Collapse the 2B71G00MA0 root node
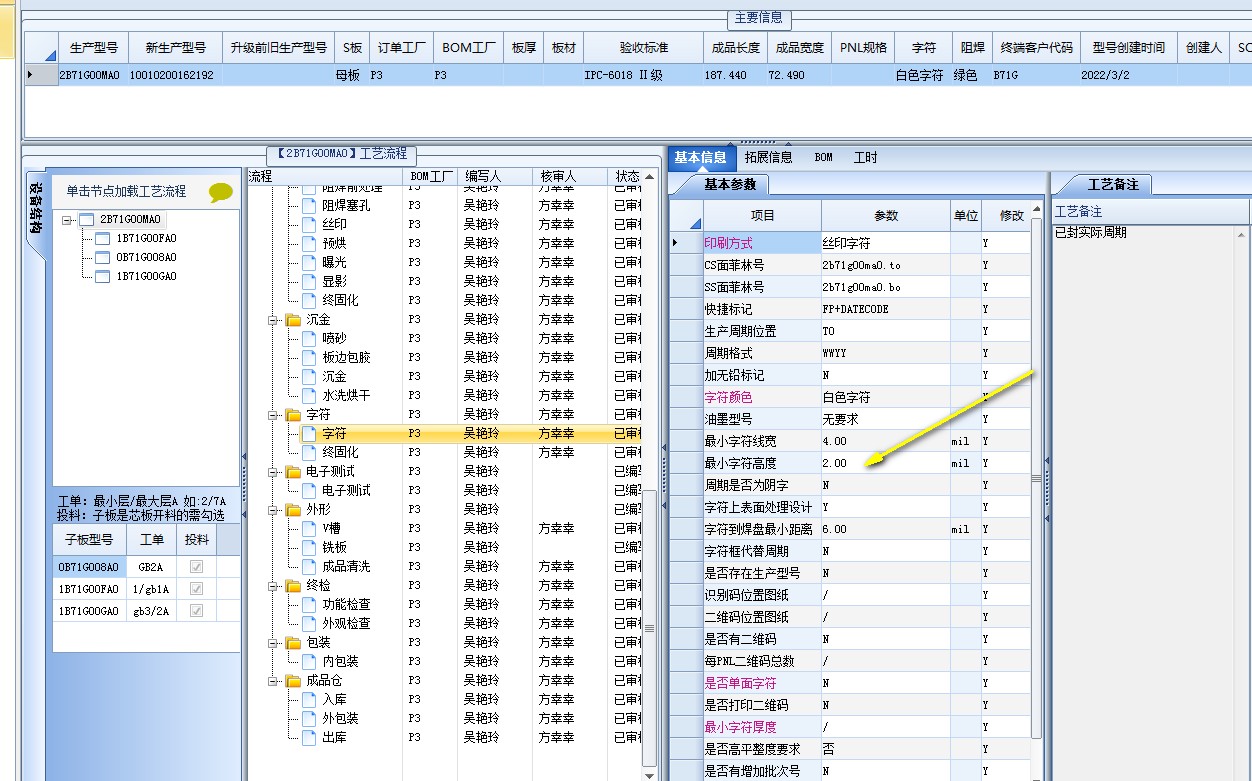1252x781 pixels. pyautogui.click(x=67, y=219)
